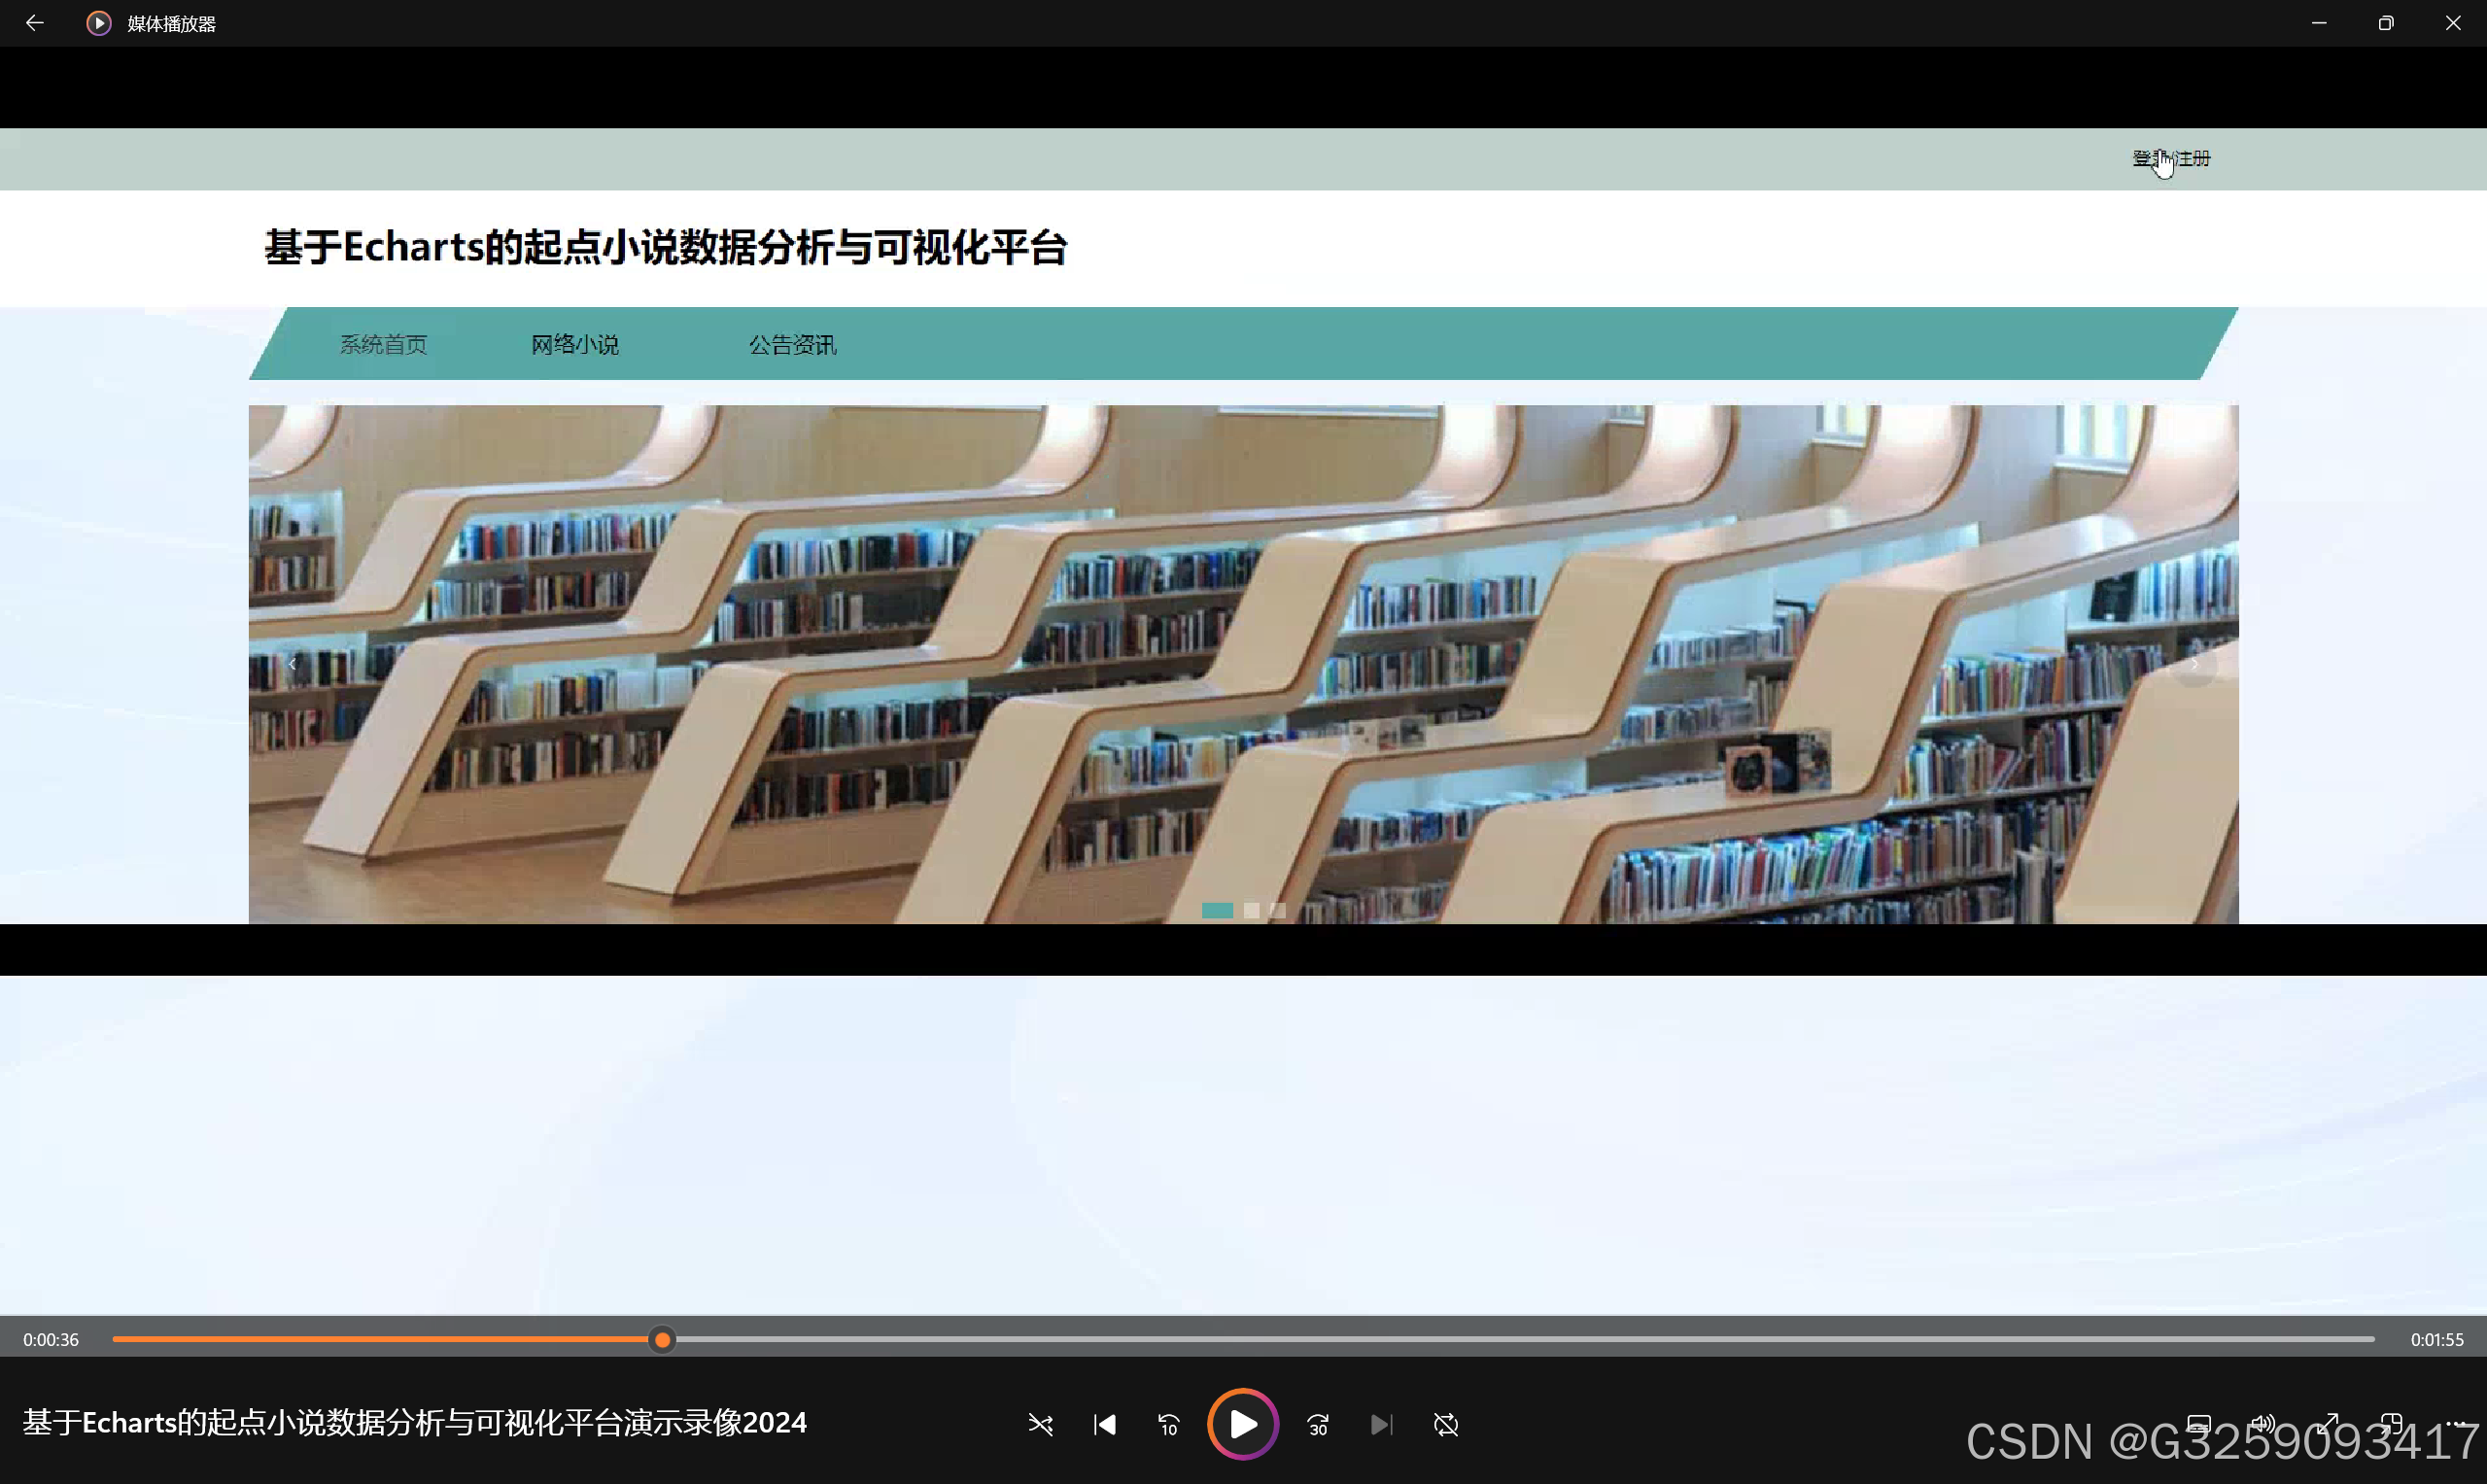Select the 系统首页 navigation tab
The image size is (2487, 1484).
pyautogui.click(x=383, y=345)
